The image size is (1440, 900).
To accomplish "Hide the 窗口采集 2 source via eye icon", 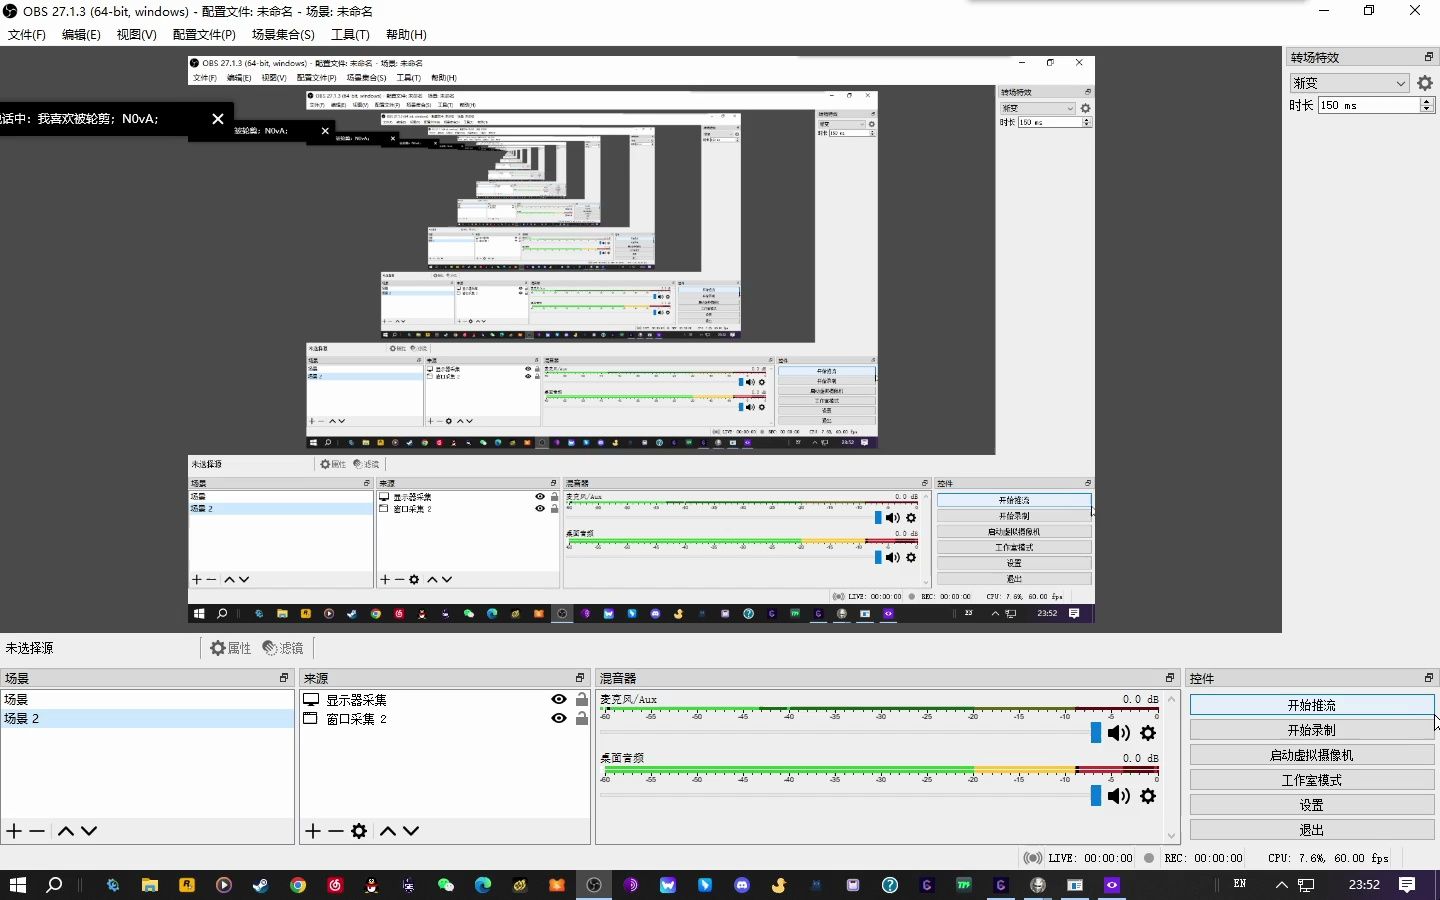I will click(x=559, y=718).
